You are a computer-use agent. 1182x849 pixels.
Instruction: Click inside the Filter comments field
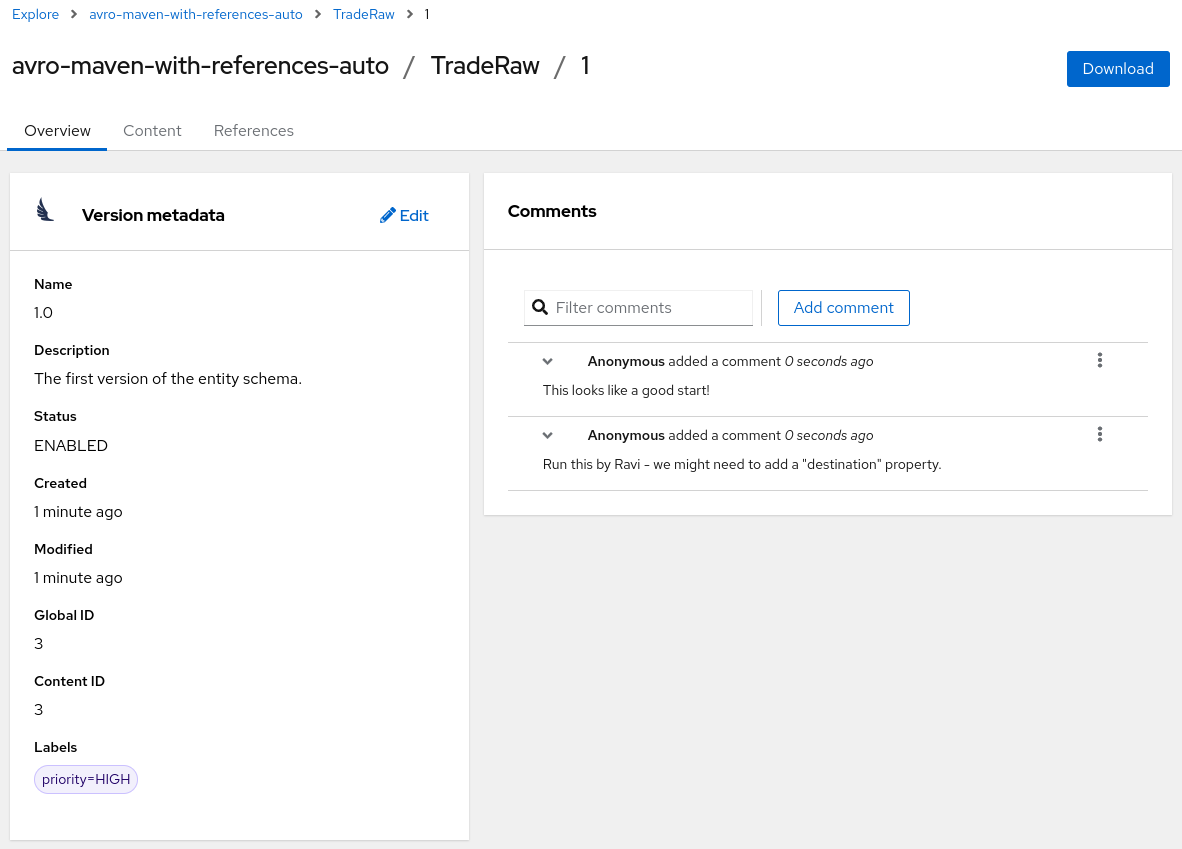[x=650, y=307]
